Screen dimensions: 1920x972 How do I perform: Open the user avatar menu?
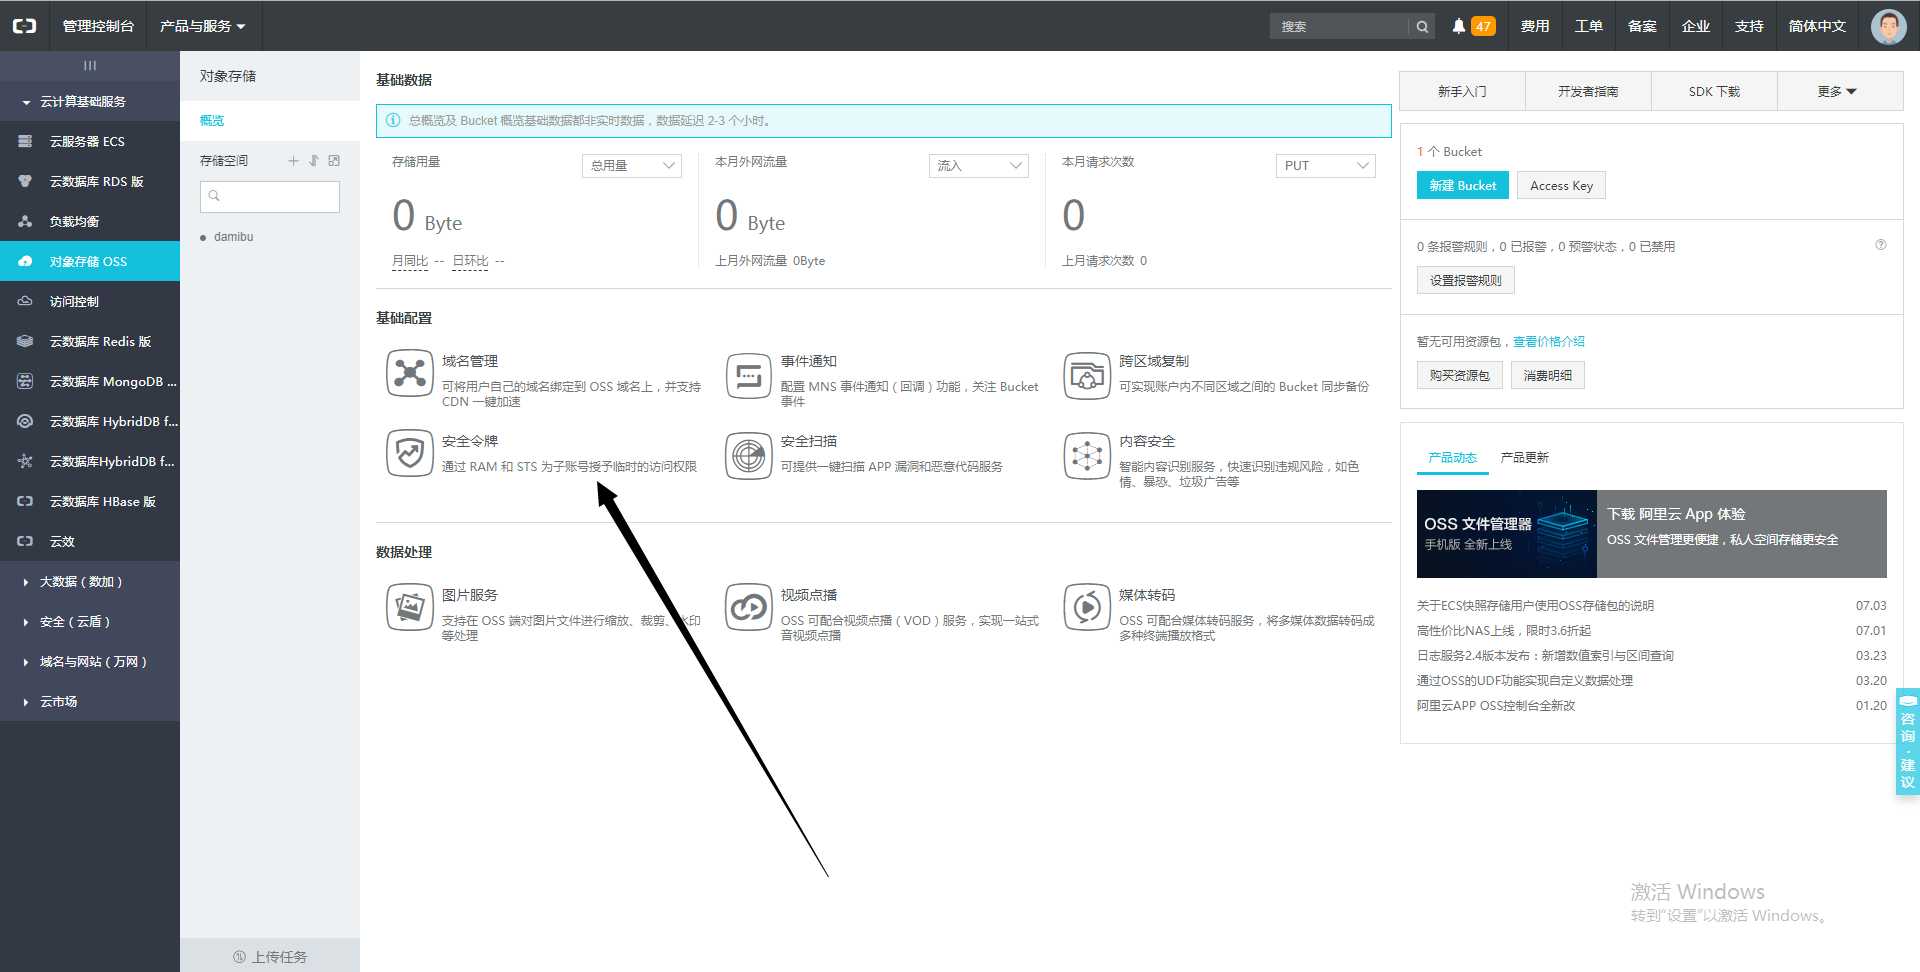click(1888, 26)
